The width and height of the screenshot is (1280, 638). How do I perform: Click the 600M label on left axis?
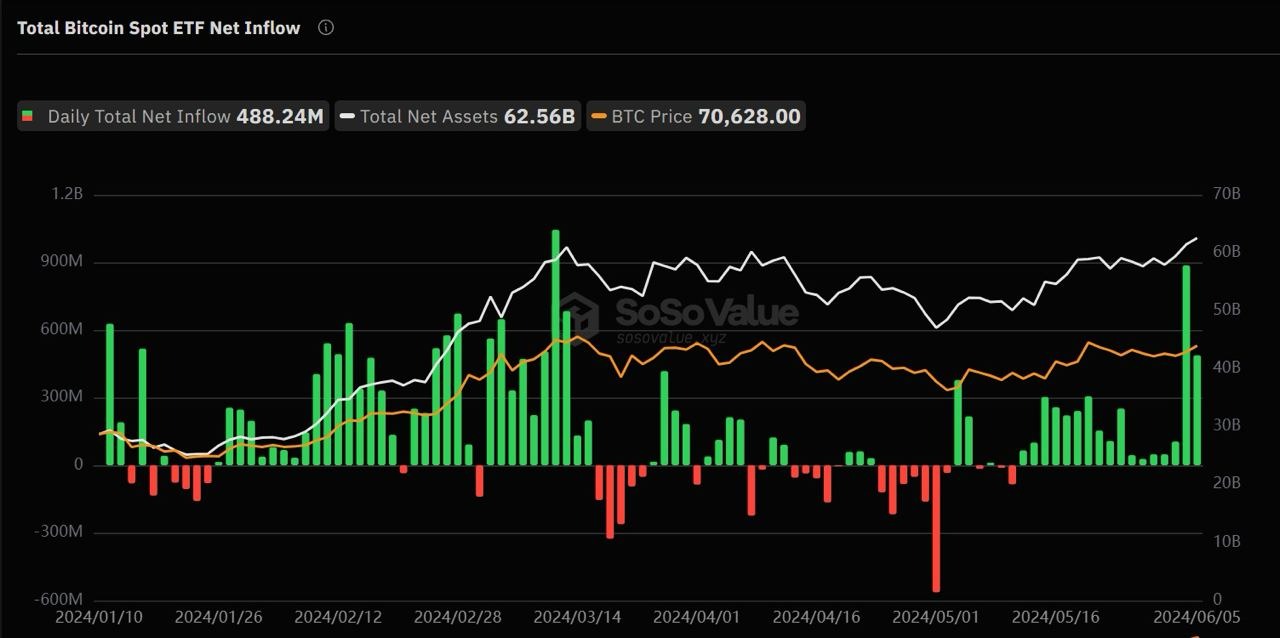pyautogui.click(x=61, y=329)
